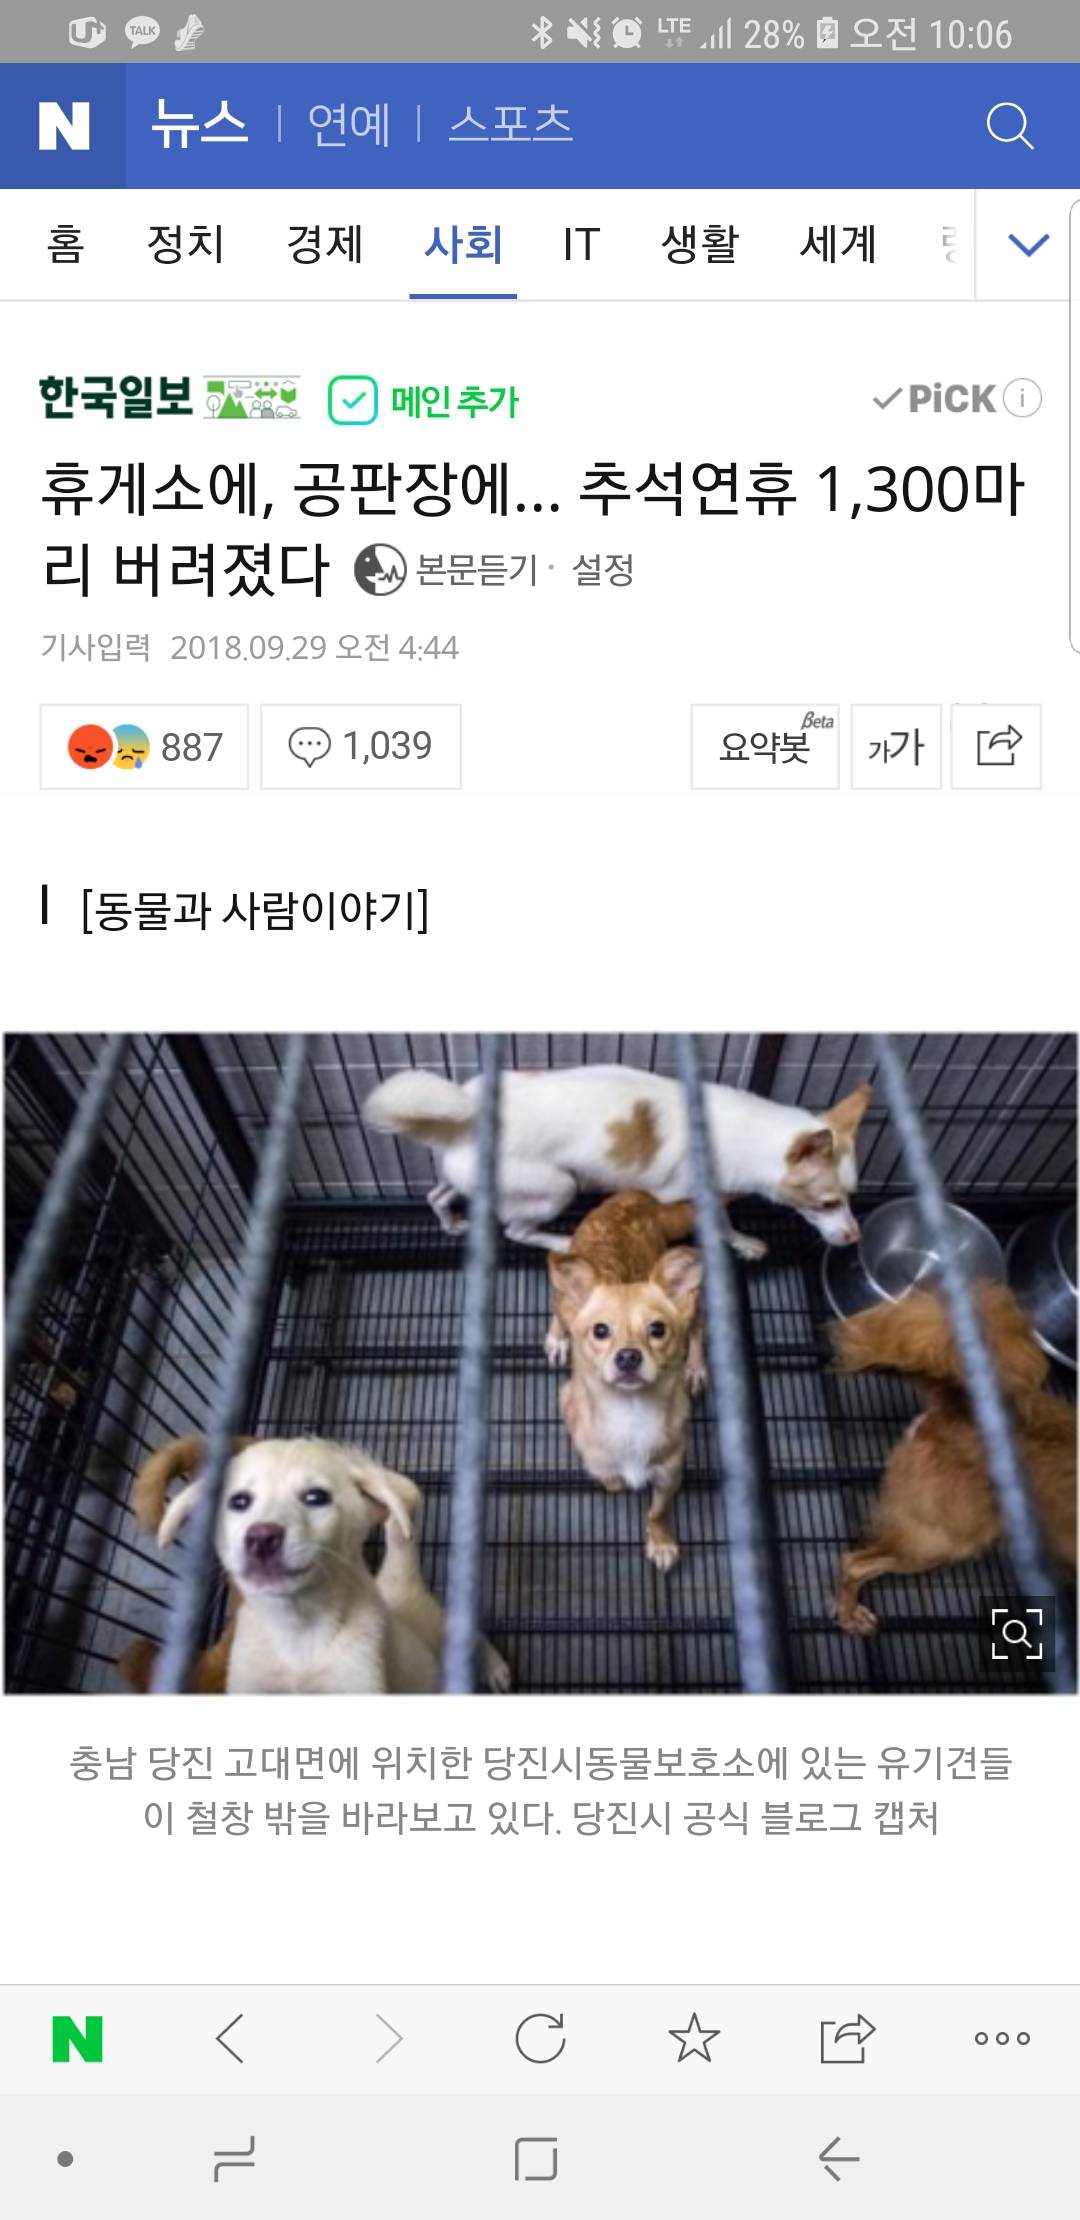Image resolution: width=1080 pixels, height=2220 pixels.
Task: Switch to the 경제 tab
Action: pyautogui.click(x=324, y=244)
